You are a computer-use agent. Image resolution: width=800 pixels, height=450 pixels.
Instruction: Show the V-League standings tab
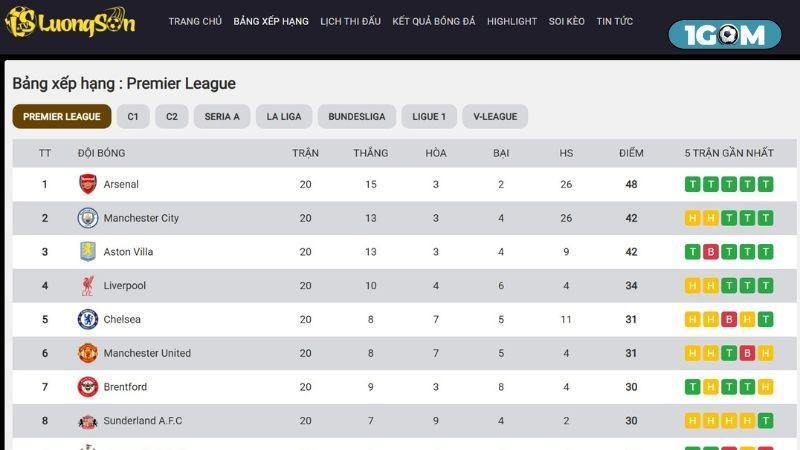494,117
